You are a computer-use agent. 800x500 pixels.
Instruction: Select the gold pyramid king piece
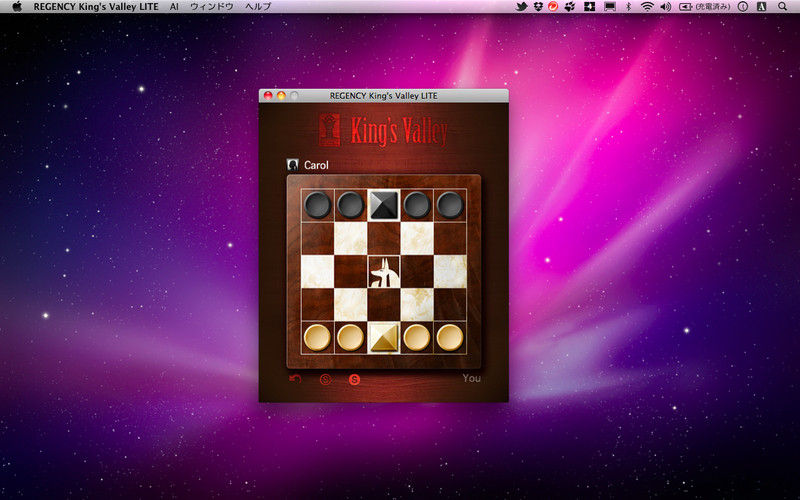point(384,338)
